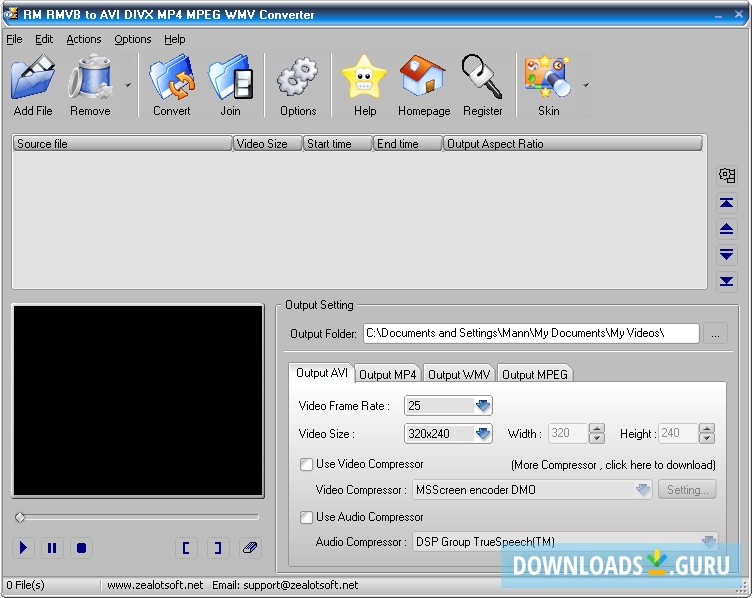This screenshot has height=598, width=752.
Task: Open the Homepage house icon
Action: [x=423, y=76]
